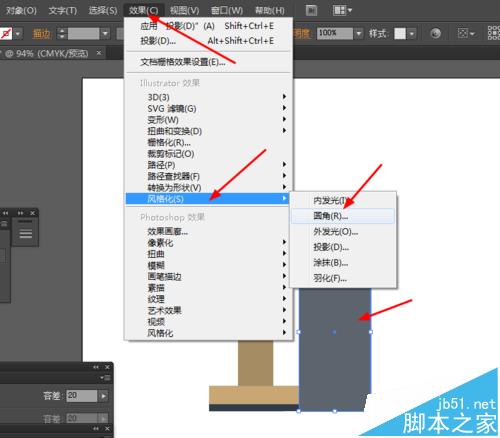Expand the 素描 submenu

tap(207, 288)
